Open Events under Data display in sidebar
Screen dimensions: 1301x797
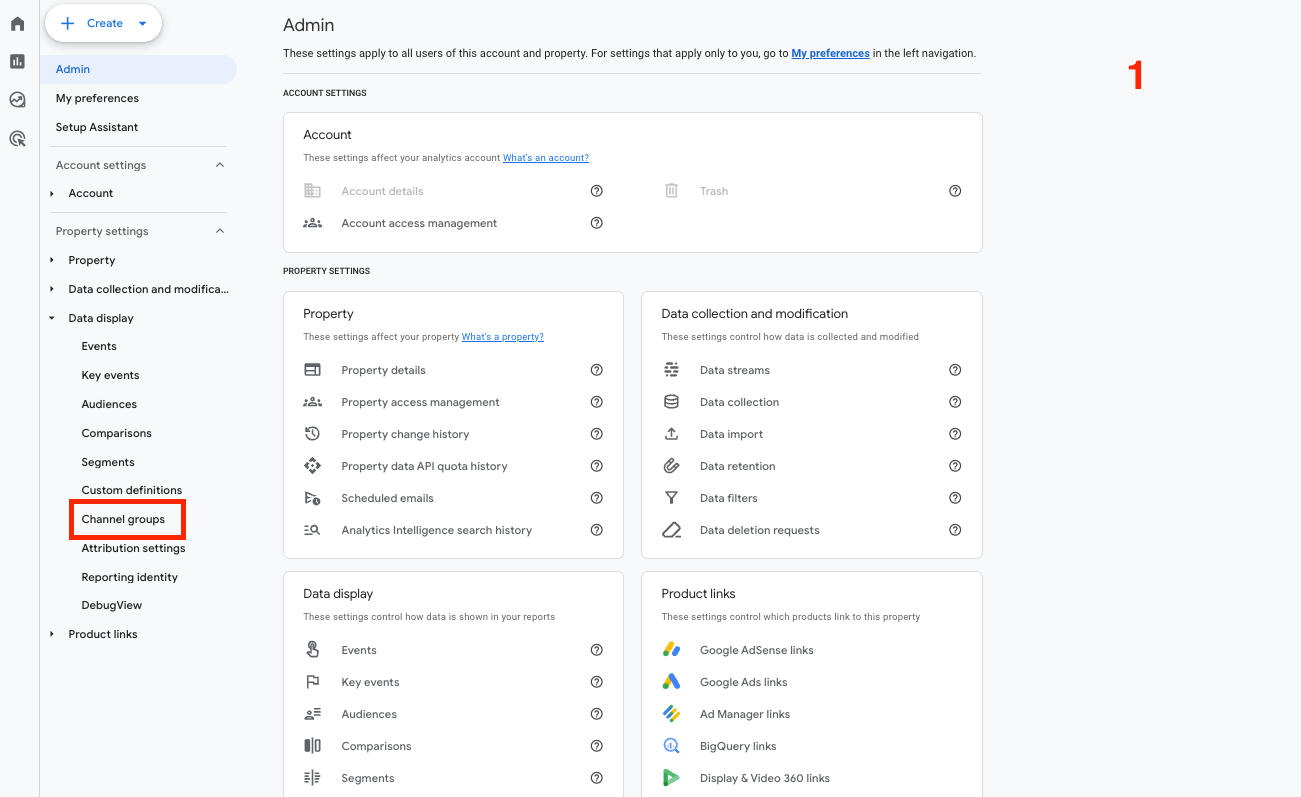click(99, 346)
